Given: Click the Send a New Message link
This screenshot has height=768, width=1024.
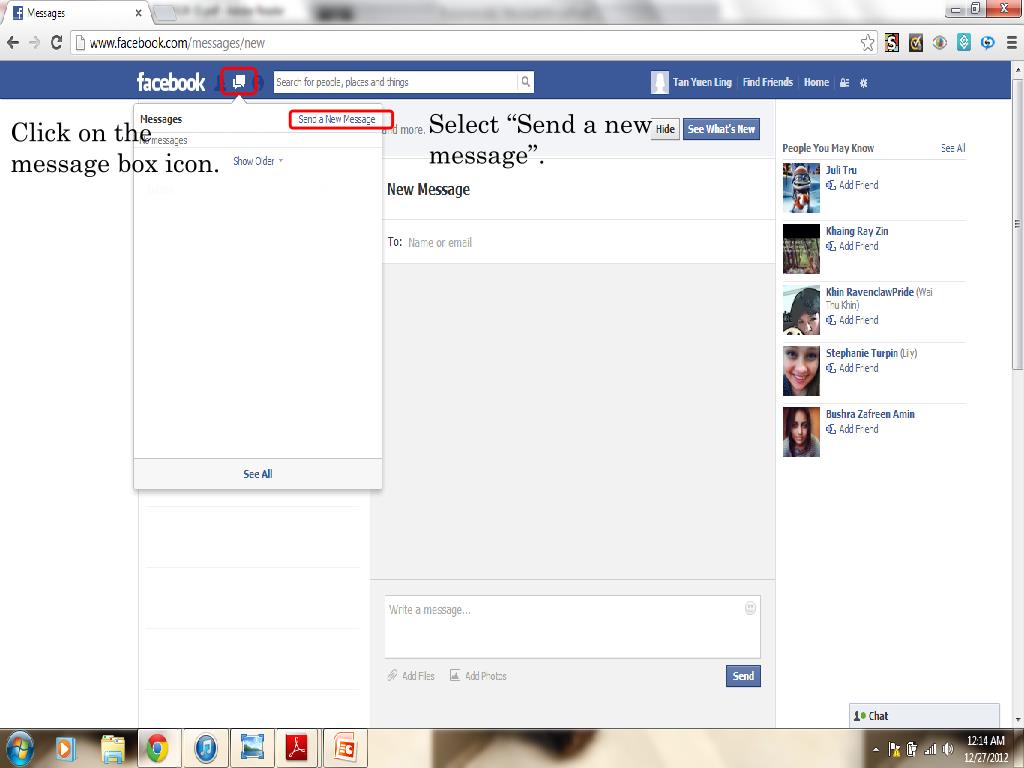Looking at the screenshot, I should click(x=337, y=119).
